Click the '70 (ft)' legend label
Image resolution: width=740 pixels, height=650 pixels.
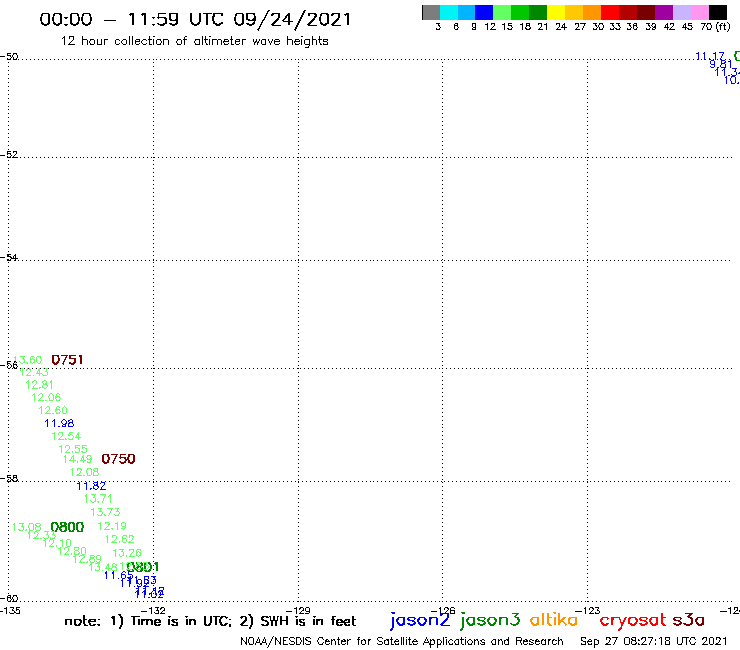coord(715,27)
